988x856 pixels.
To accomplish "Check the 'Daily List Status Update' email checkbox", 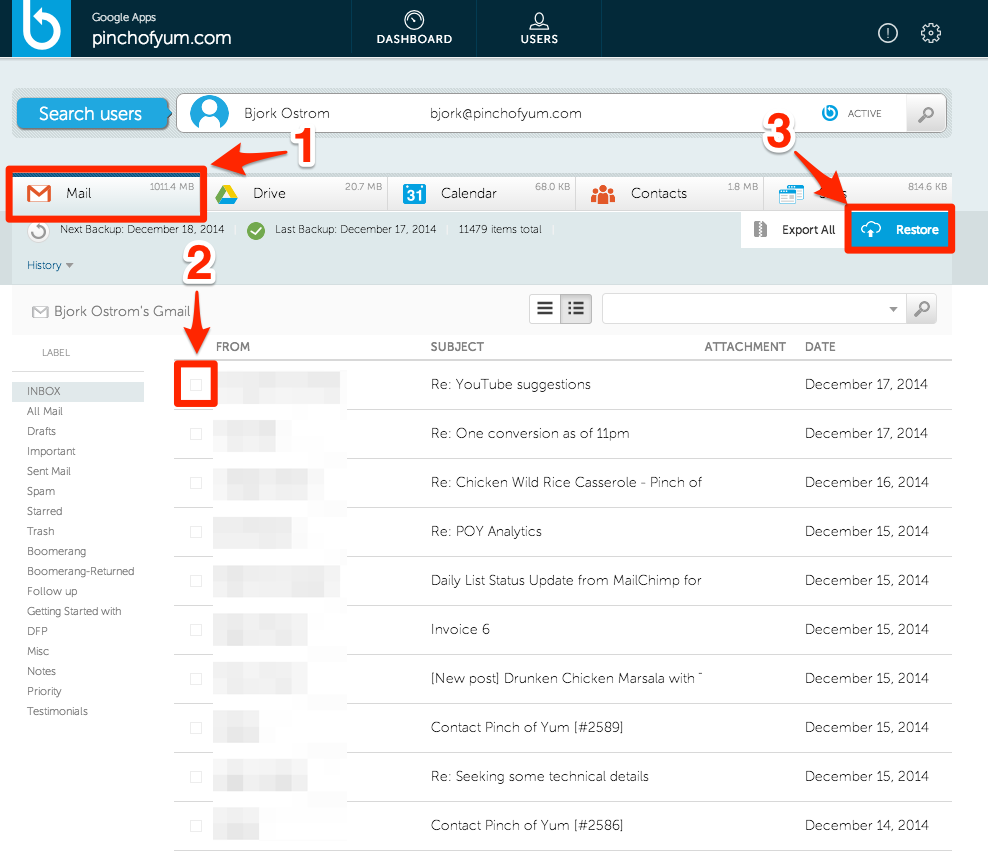I will pos(196,581).
